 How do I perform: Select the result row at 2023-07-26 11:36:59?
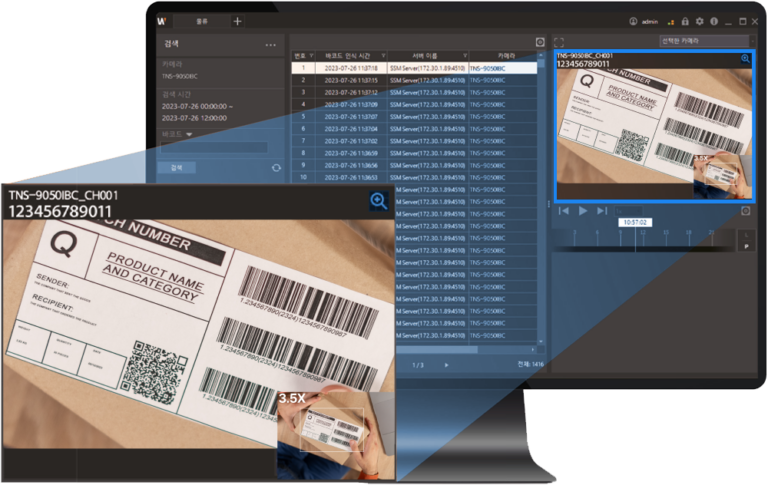[x=414, y=153]
